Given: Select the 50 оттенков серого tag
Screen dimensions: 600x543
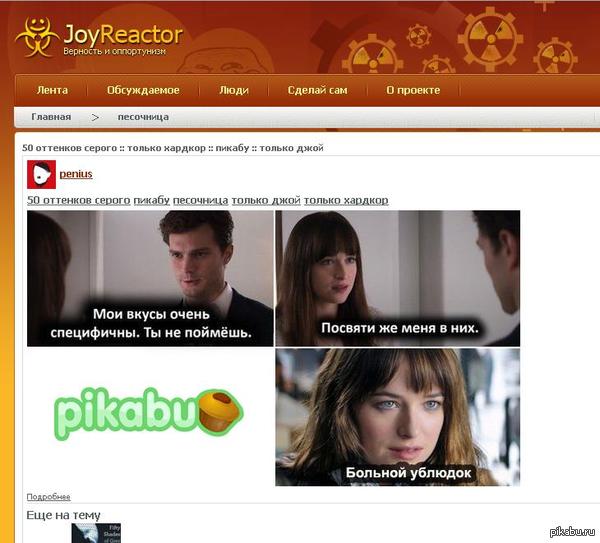Looking at the screenshot, I should coord(78,200).
